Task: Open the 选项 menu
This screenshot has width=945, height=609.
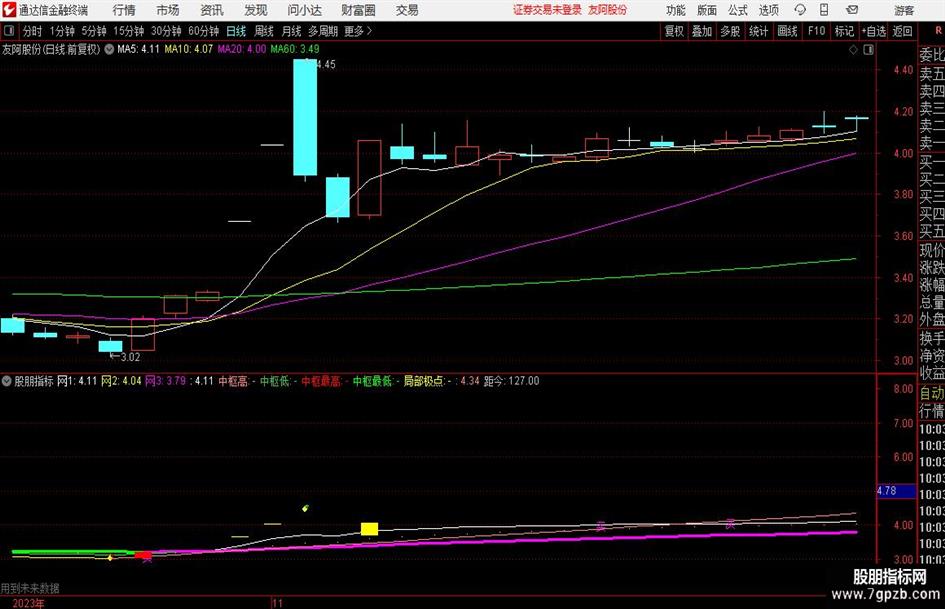Action: click(768, 10)
